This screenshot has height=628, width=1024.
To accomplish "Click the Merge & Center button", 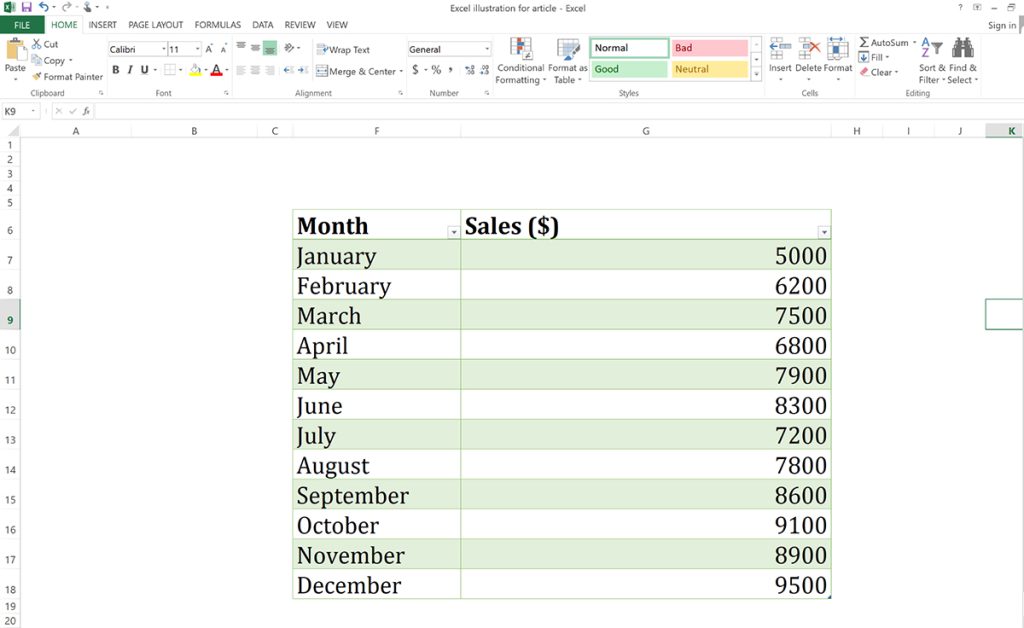I will point(357,69).
